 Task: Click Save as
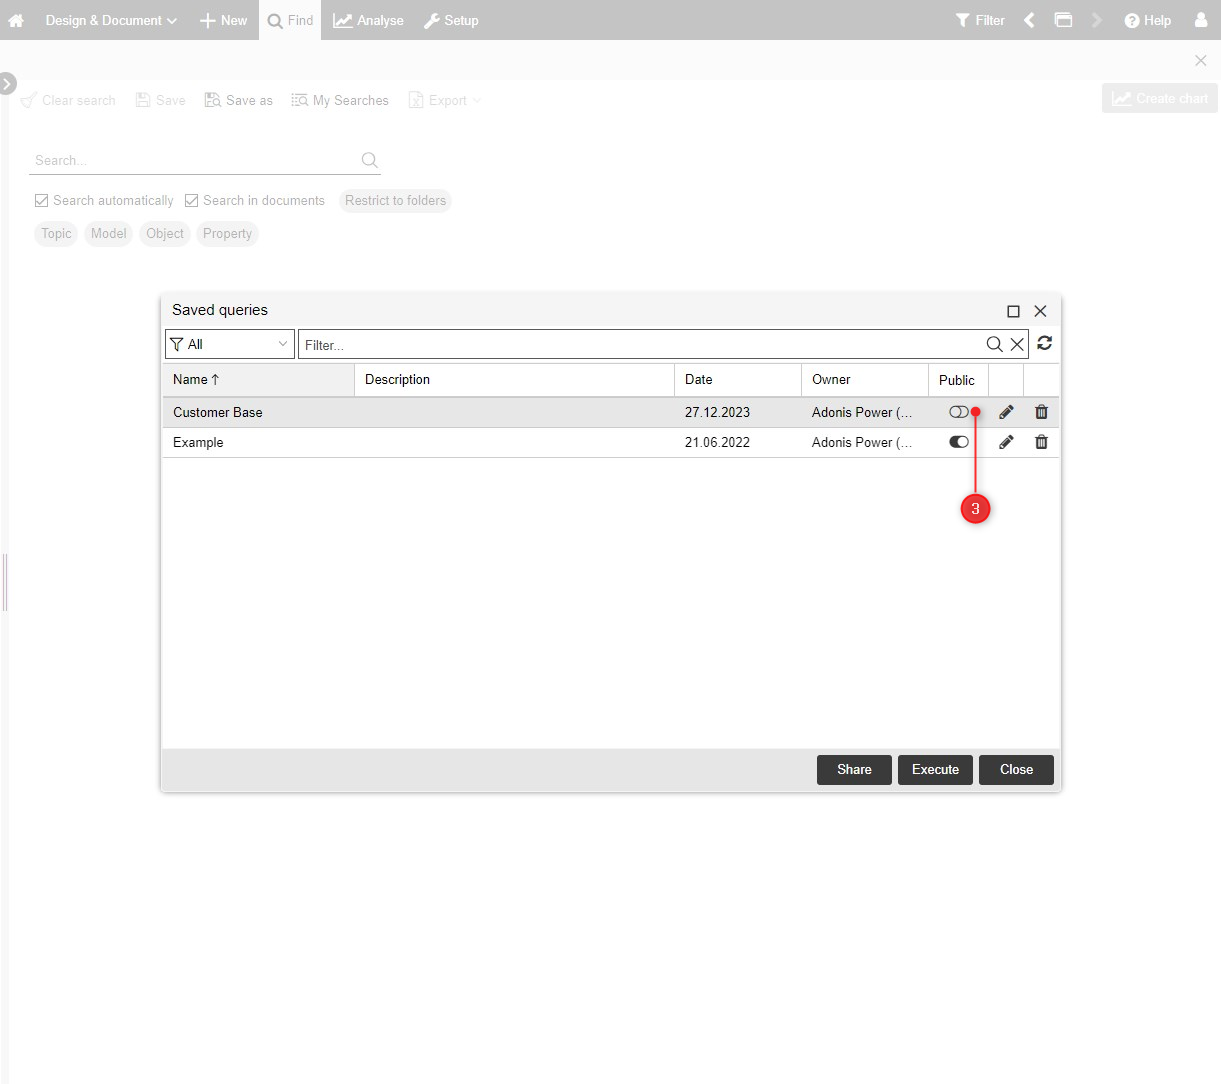tap(239, 100)
